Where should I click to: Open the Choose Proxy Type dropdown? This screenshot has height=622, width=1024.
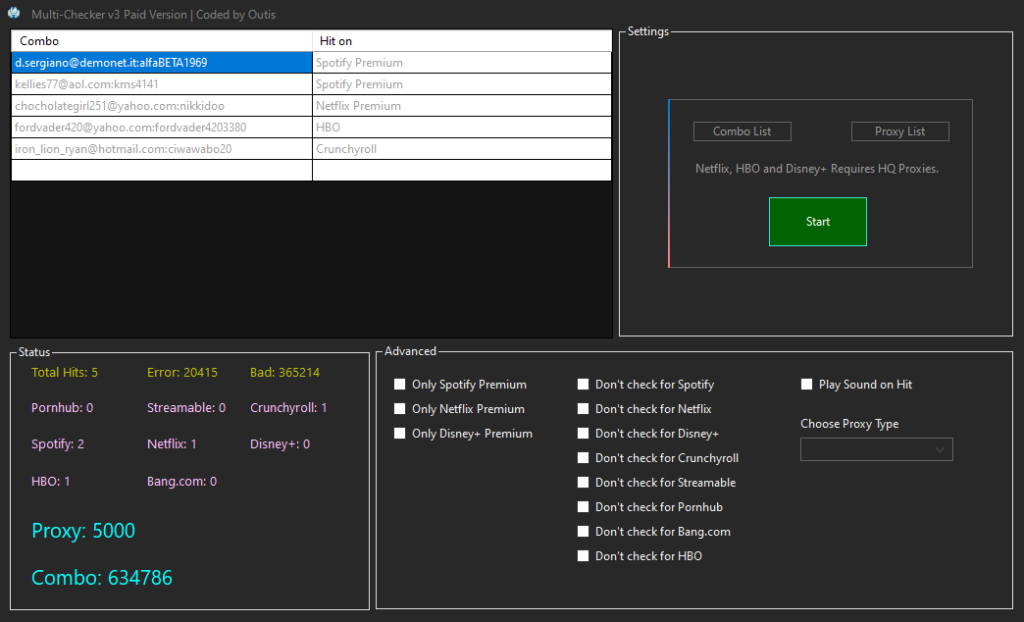pos(876,450)
